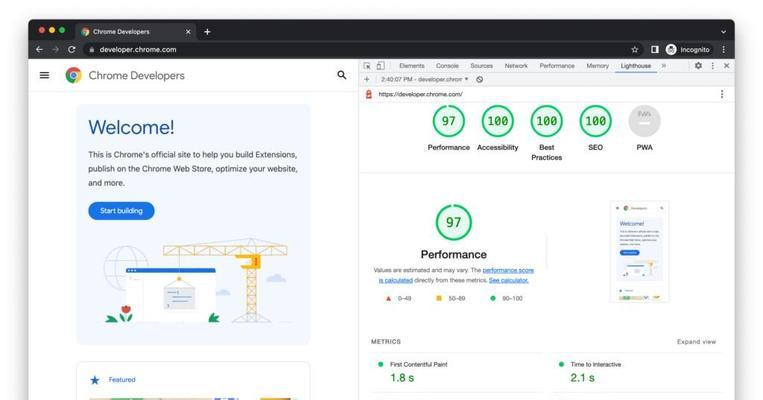Screen dimensions: 763x400
Task: Click the Chrome logo on the site header
Action: [73, 75]
